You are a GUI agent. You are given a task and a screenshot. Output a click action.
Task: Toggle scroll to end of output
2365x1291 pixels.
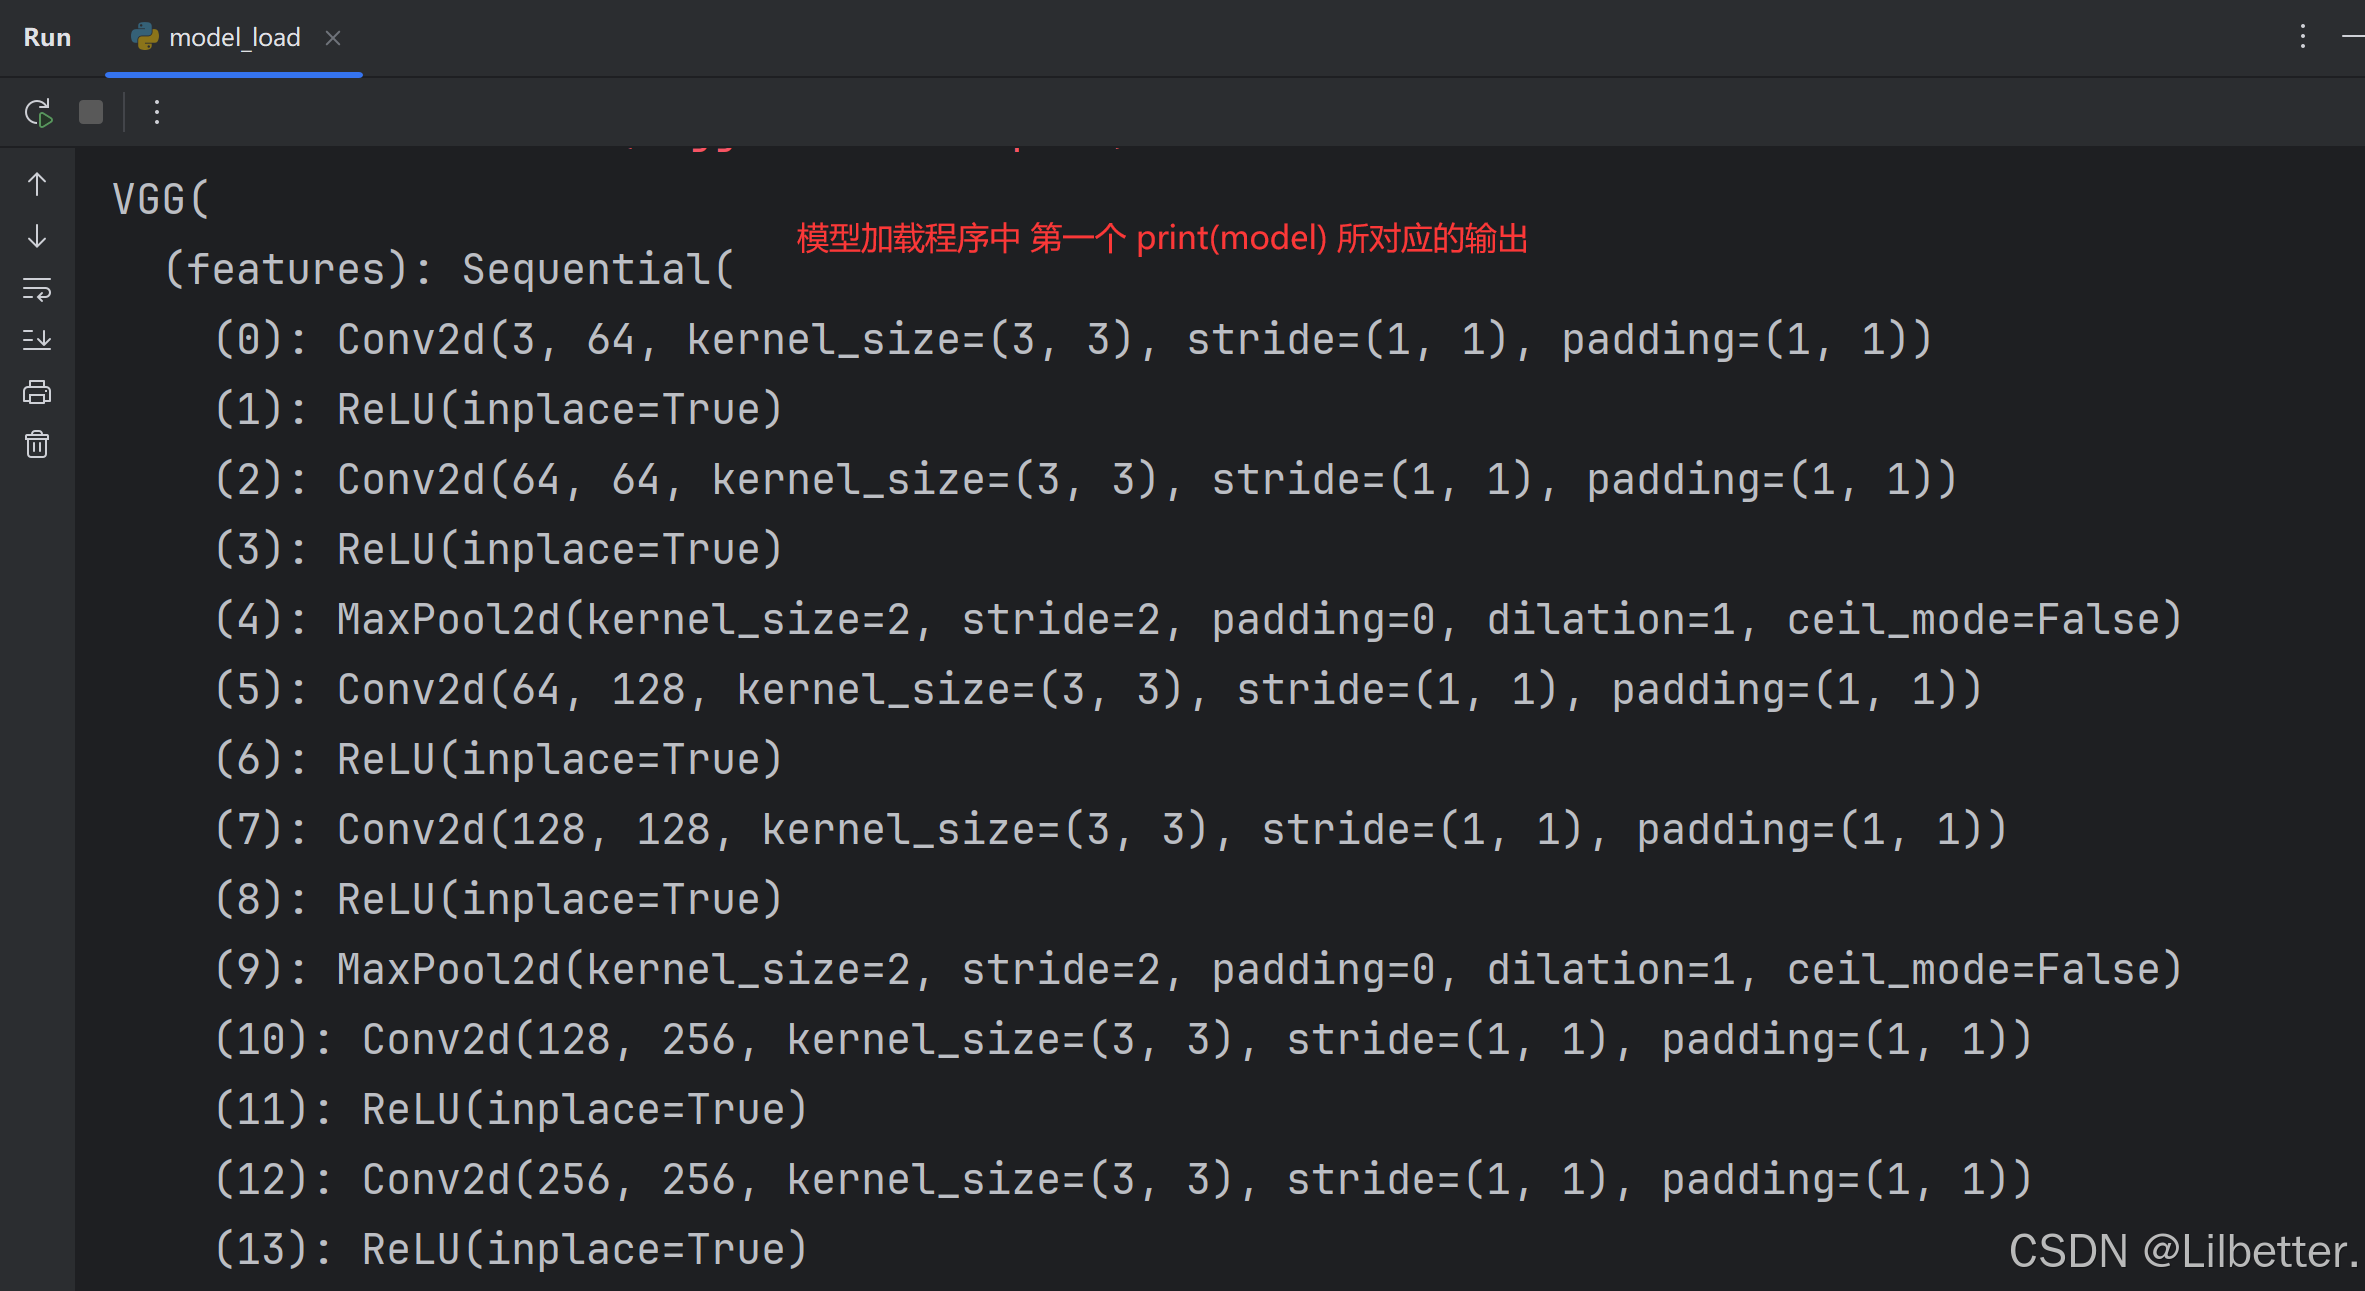[x=37, y=341]
